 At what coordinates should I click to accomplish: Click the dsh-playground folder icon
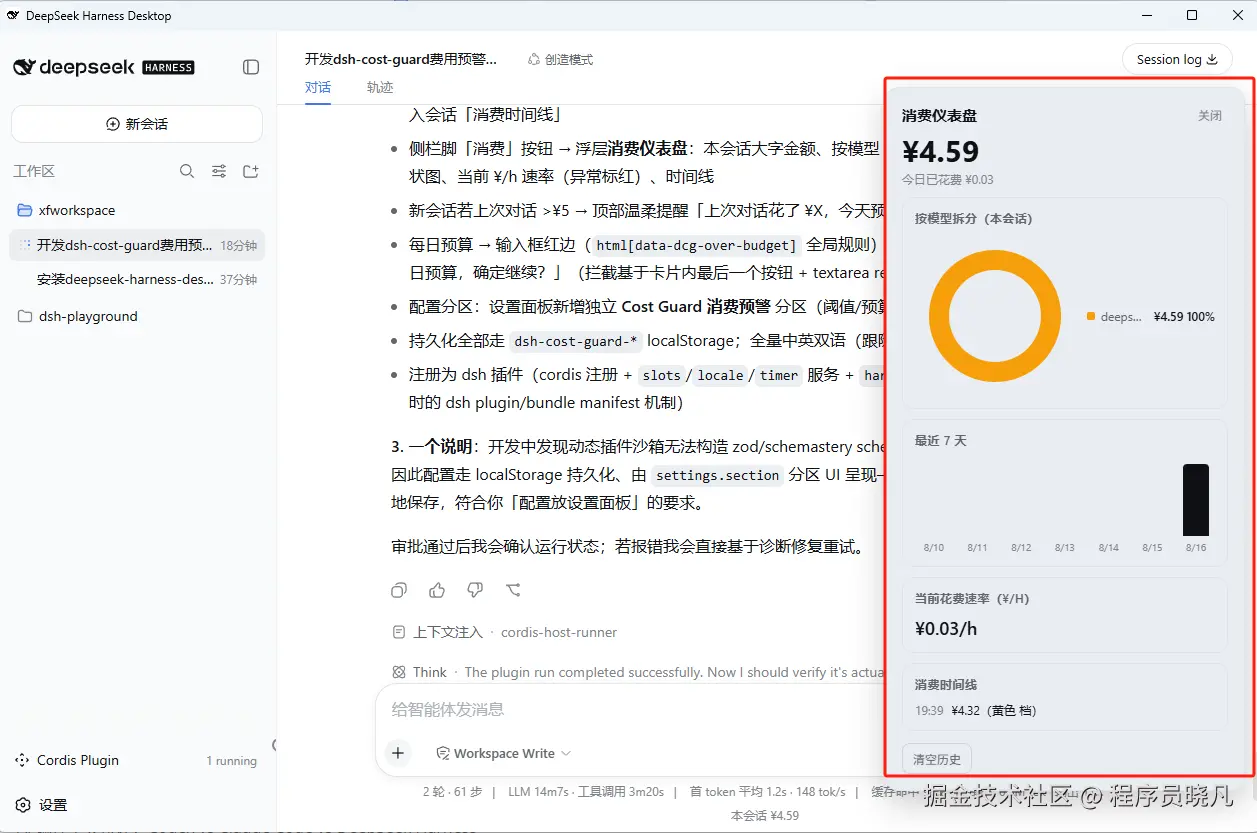[x=25, y=316]
